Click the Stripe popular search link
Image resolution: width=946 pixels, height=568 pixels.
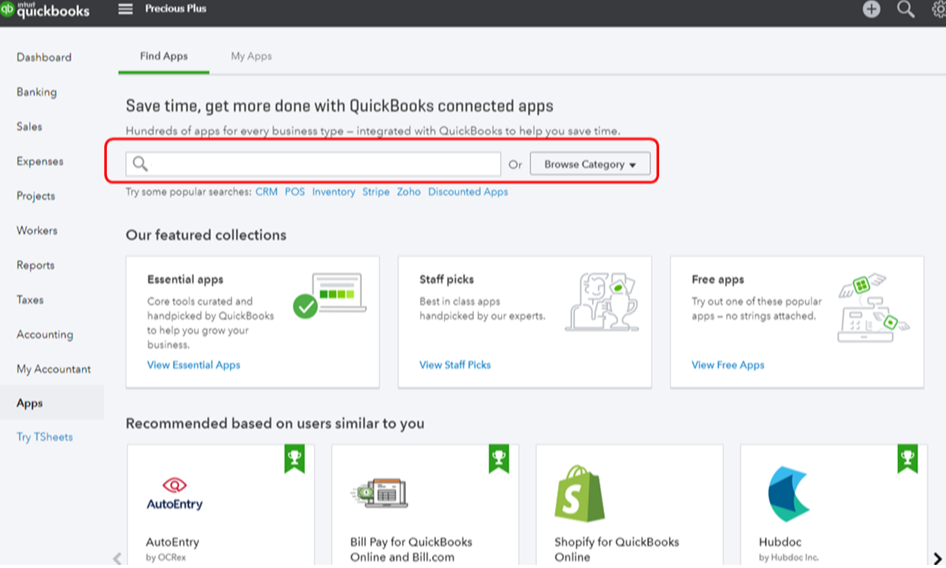coord(375,191)
